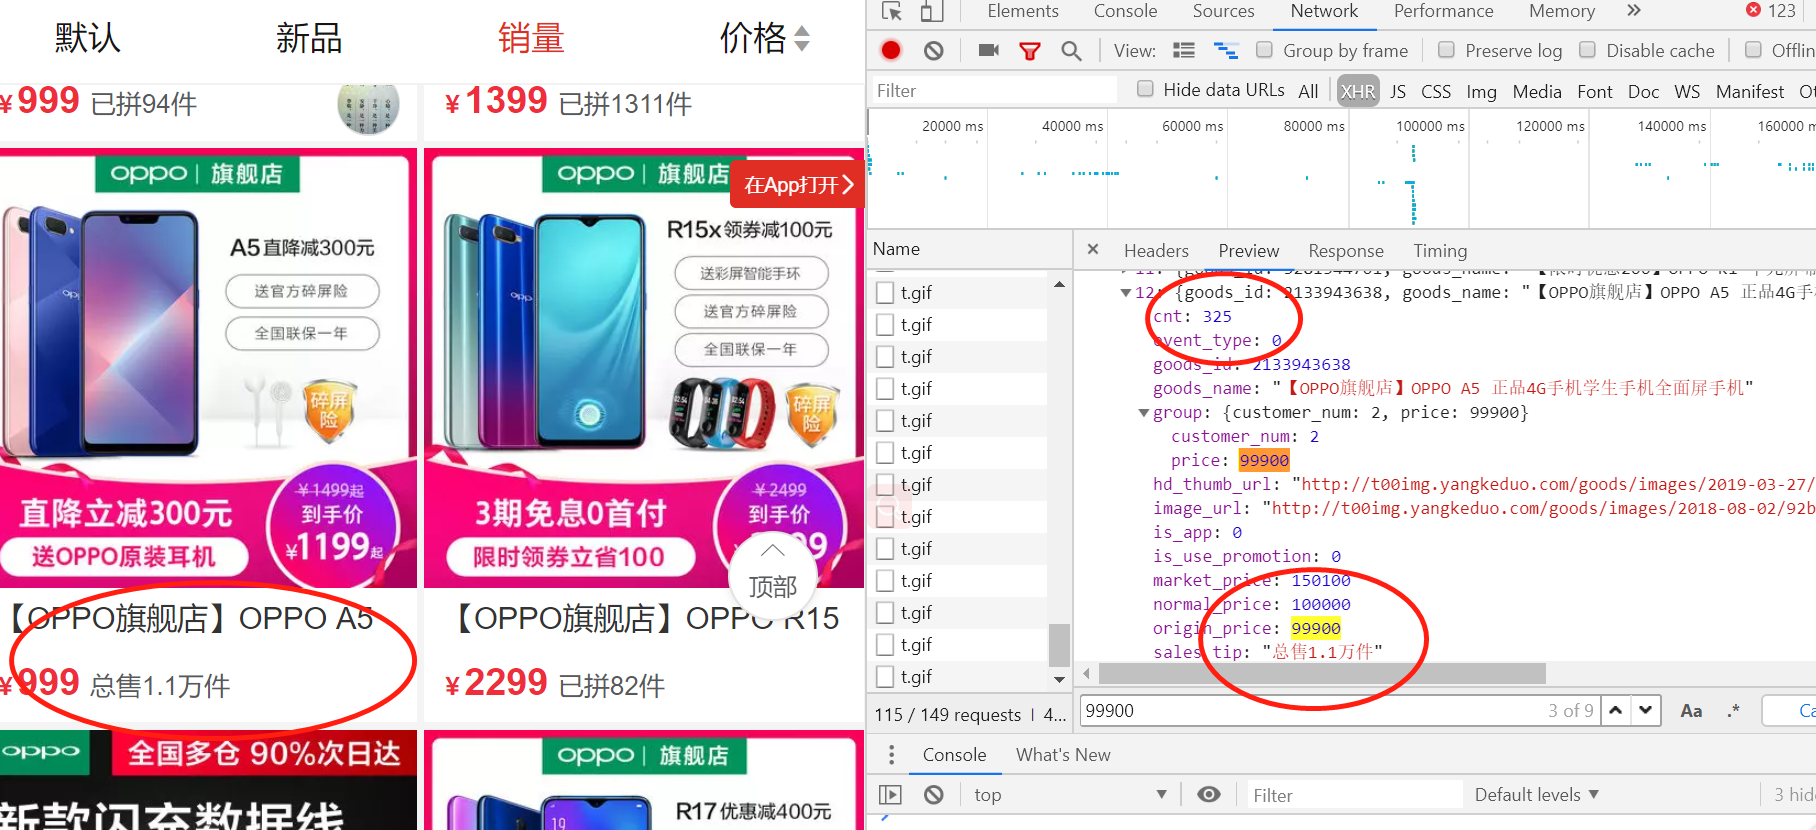
Task: Go to the next search match arrow
Action: [1646, 710]
